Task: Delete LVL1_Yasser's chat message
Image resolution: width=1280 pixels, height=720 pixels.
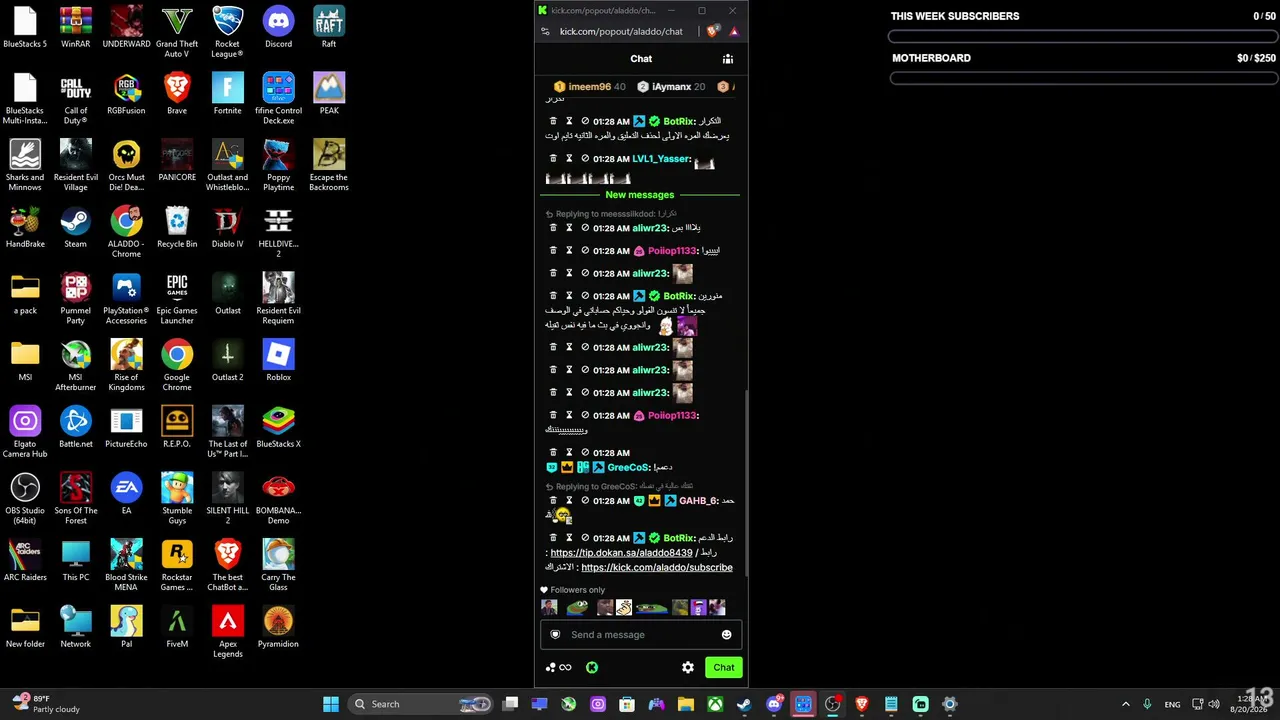Action: [553, 159]
